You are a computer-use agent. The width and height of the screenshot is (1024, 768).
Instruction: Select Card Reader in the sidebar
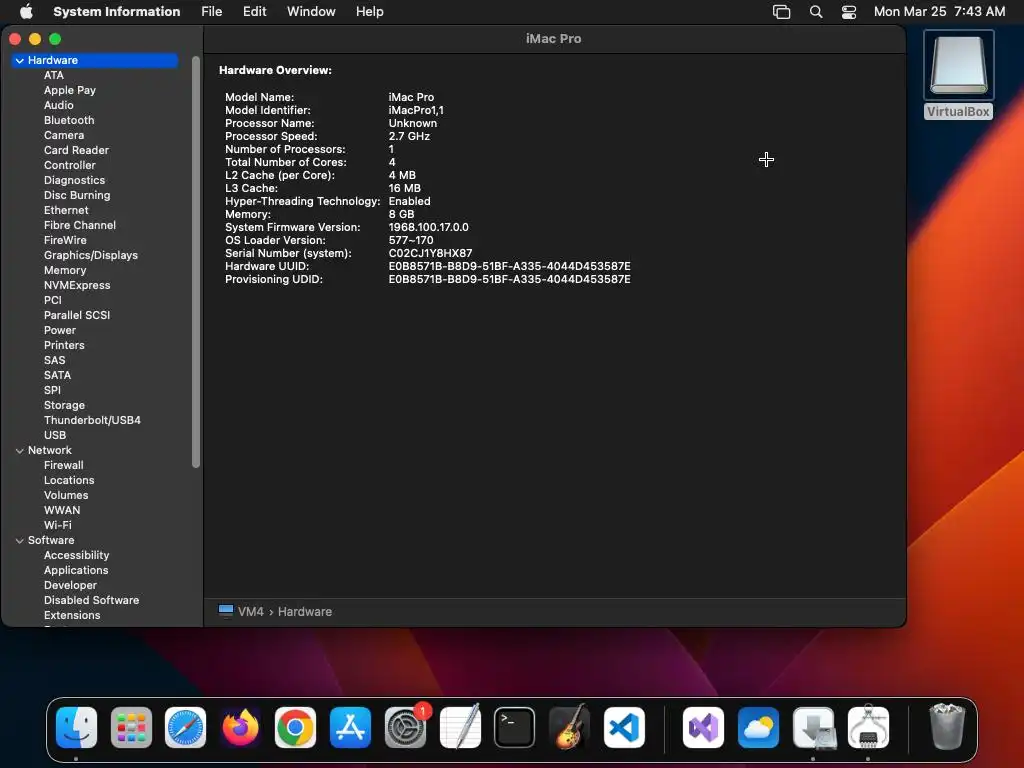click(76, 150)
